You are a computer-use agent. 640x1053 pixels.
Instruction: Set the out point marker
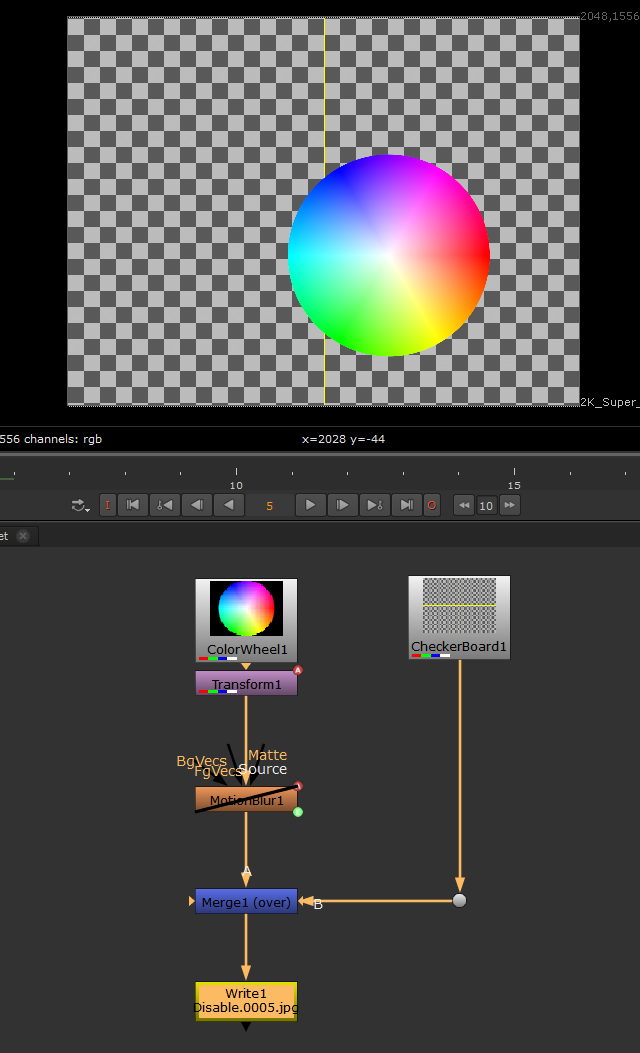click(432, 505)
